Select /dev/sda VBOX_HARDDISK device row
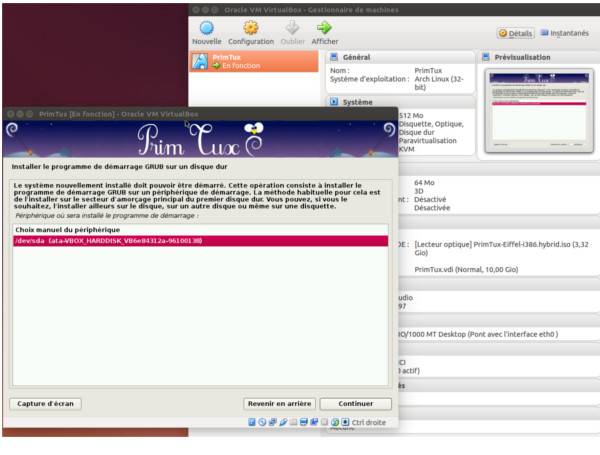 coord(201,241)
